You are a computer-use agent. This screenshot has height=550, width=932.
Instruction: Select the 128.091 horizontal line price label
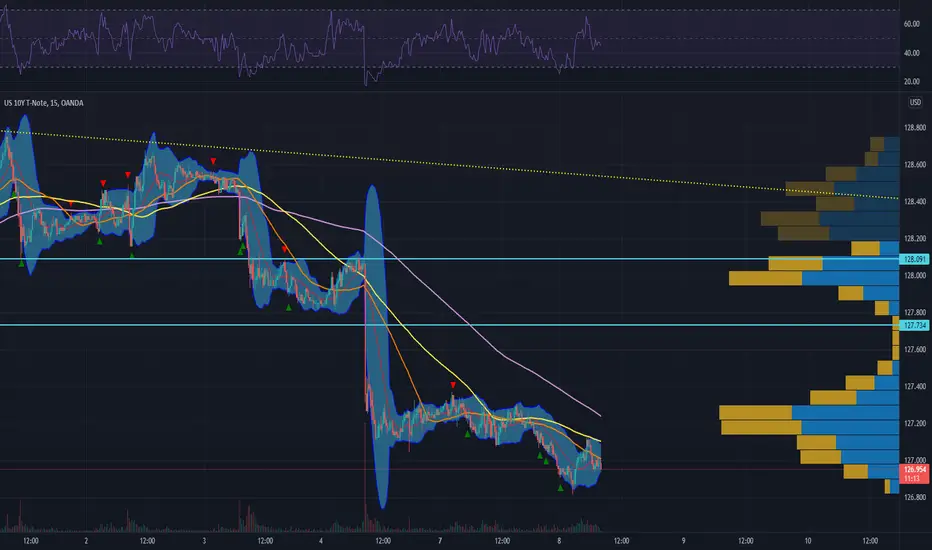point(915,259)
